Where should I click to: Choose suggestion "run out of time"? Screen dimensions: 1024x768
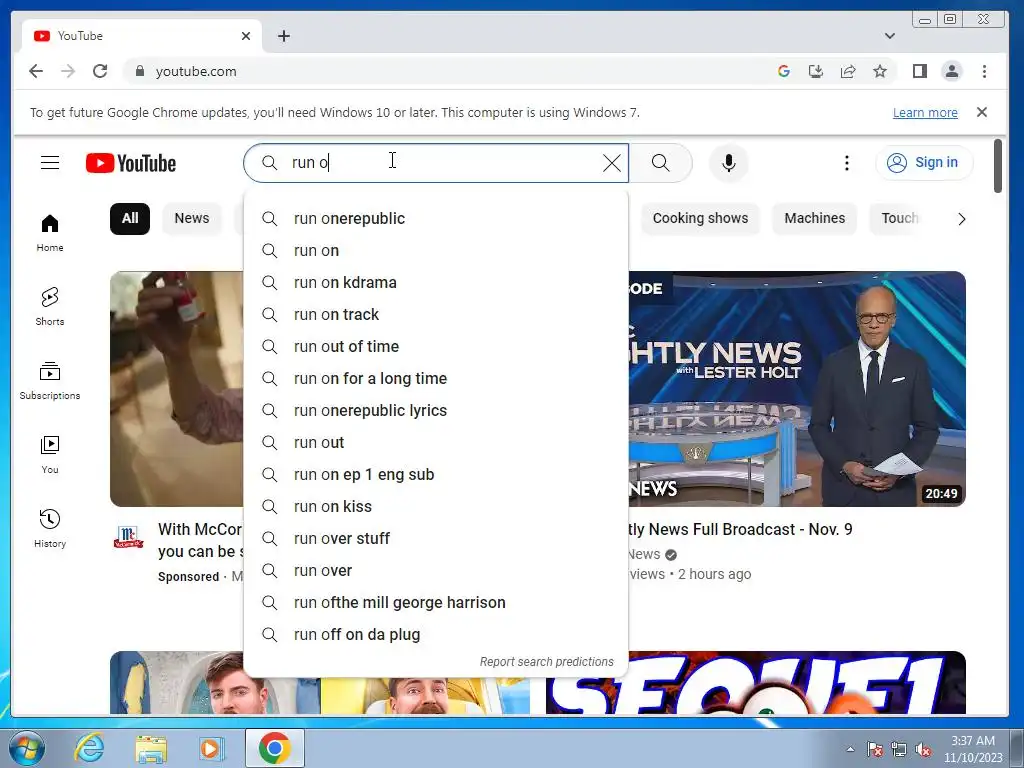click(x=436, y=347)
